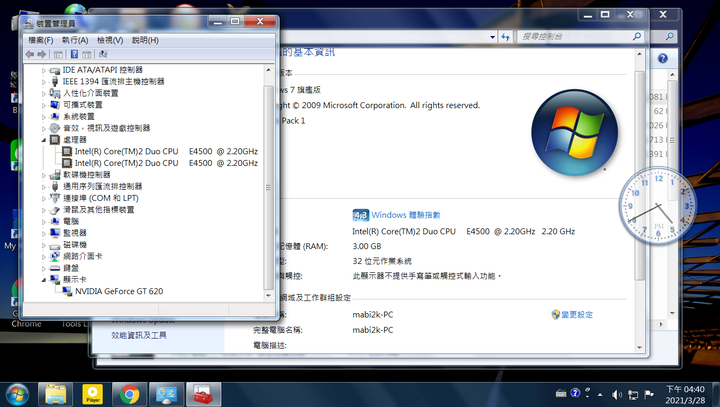Expand the 連接埠 (COM 和 LPT) node
This screenshot has height=407, width=720.
(44, 198)
